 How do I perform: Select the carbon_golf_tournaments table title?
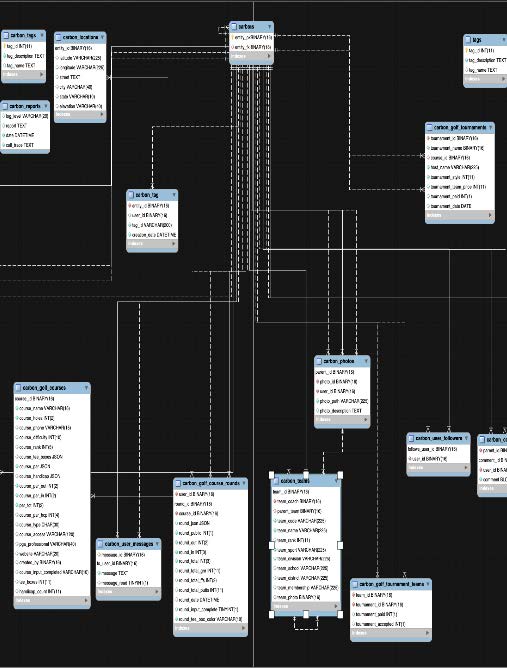coord(460,127)
